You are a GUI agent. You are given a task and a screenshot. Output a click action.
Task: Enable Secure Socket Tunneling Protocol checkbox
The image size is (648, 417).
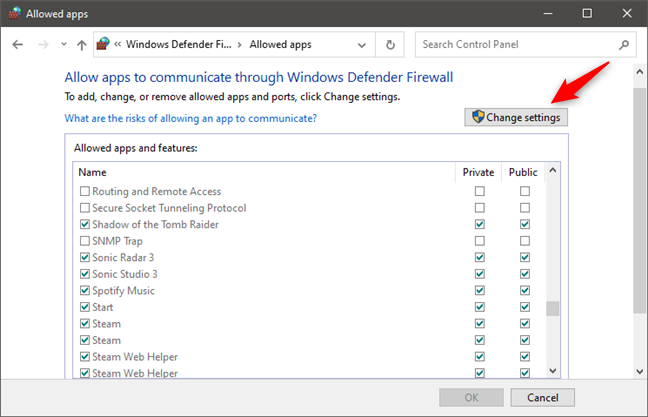pos(85,207)
